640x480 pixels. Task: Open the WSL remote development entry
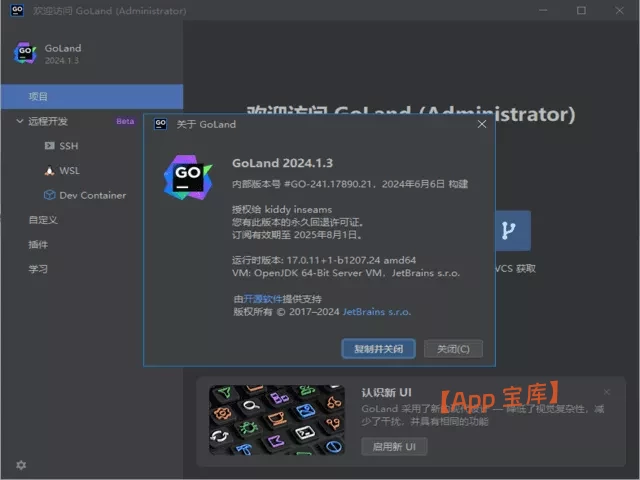(x=69, y=171)
